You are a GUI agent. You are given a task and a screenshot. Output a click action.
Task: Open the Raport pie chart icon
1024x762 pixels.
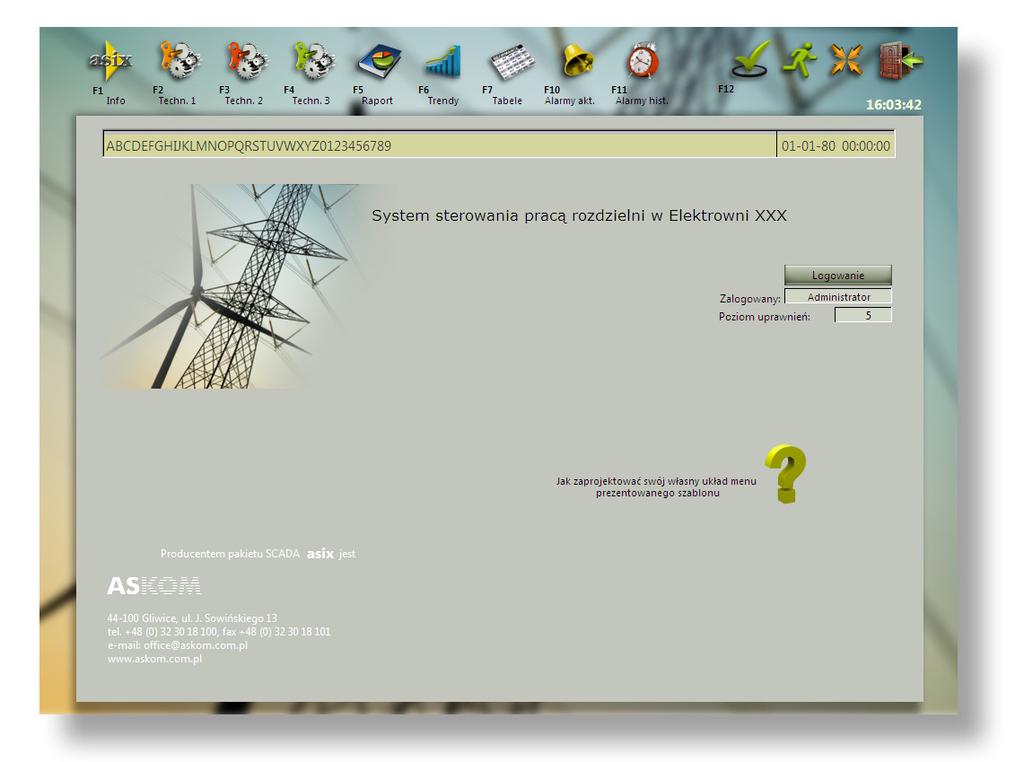click(379, 61)
